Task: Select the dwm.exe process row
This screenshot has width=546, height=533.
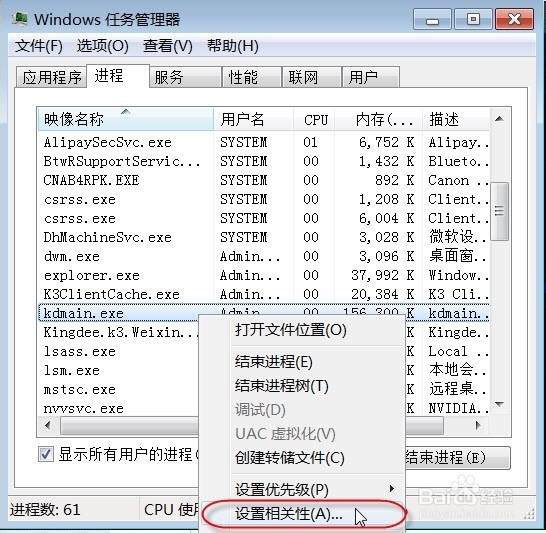Action: (264, 256)
